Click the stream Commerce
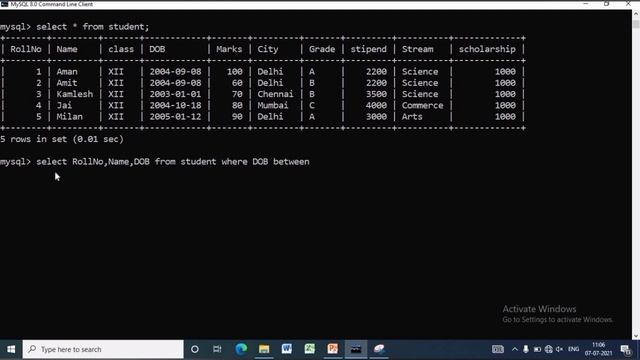 coord(422,105)
